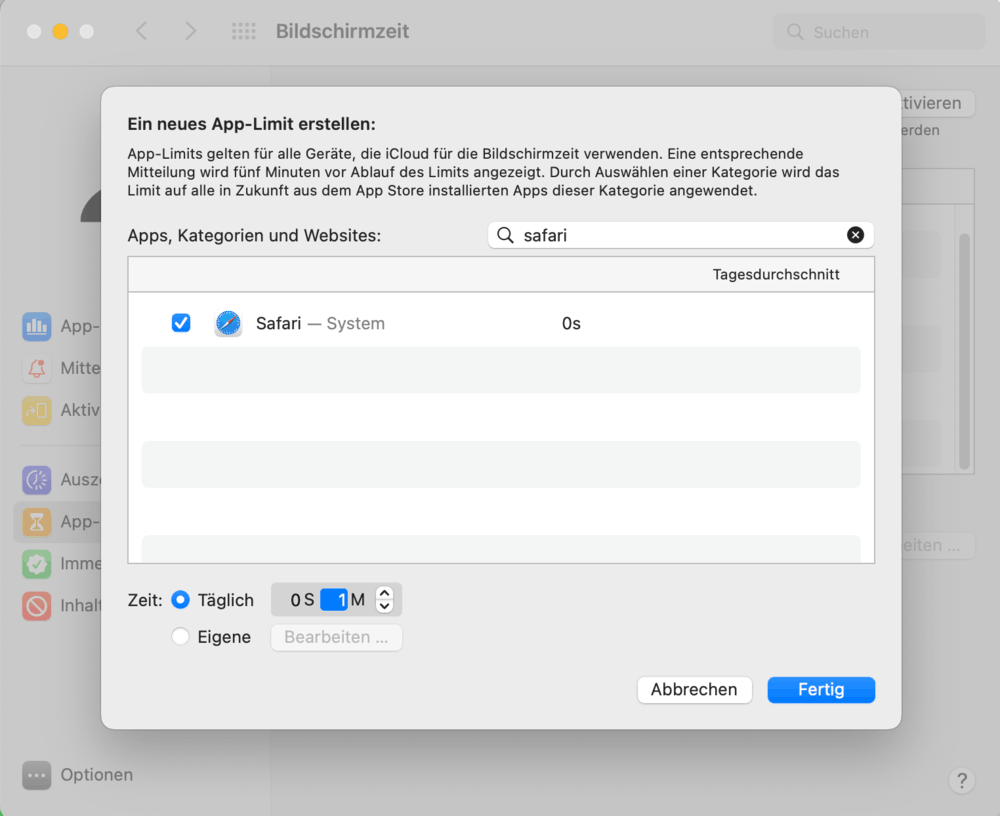
Task: Select the Täglich radio button
Action: click(x=180, y=600)
